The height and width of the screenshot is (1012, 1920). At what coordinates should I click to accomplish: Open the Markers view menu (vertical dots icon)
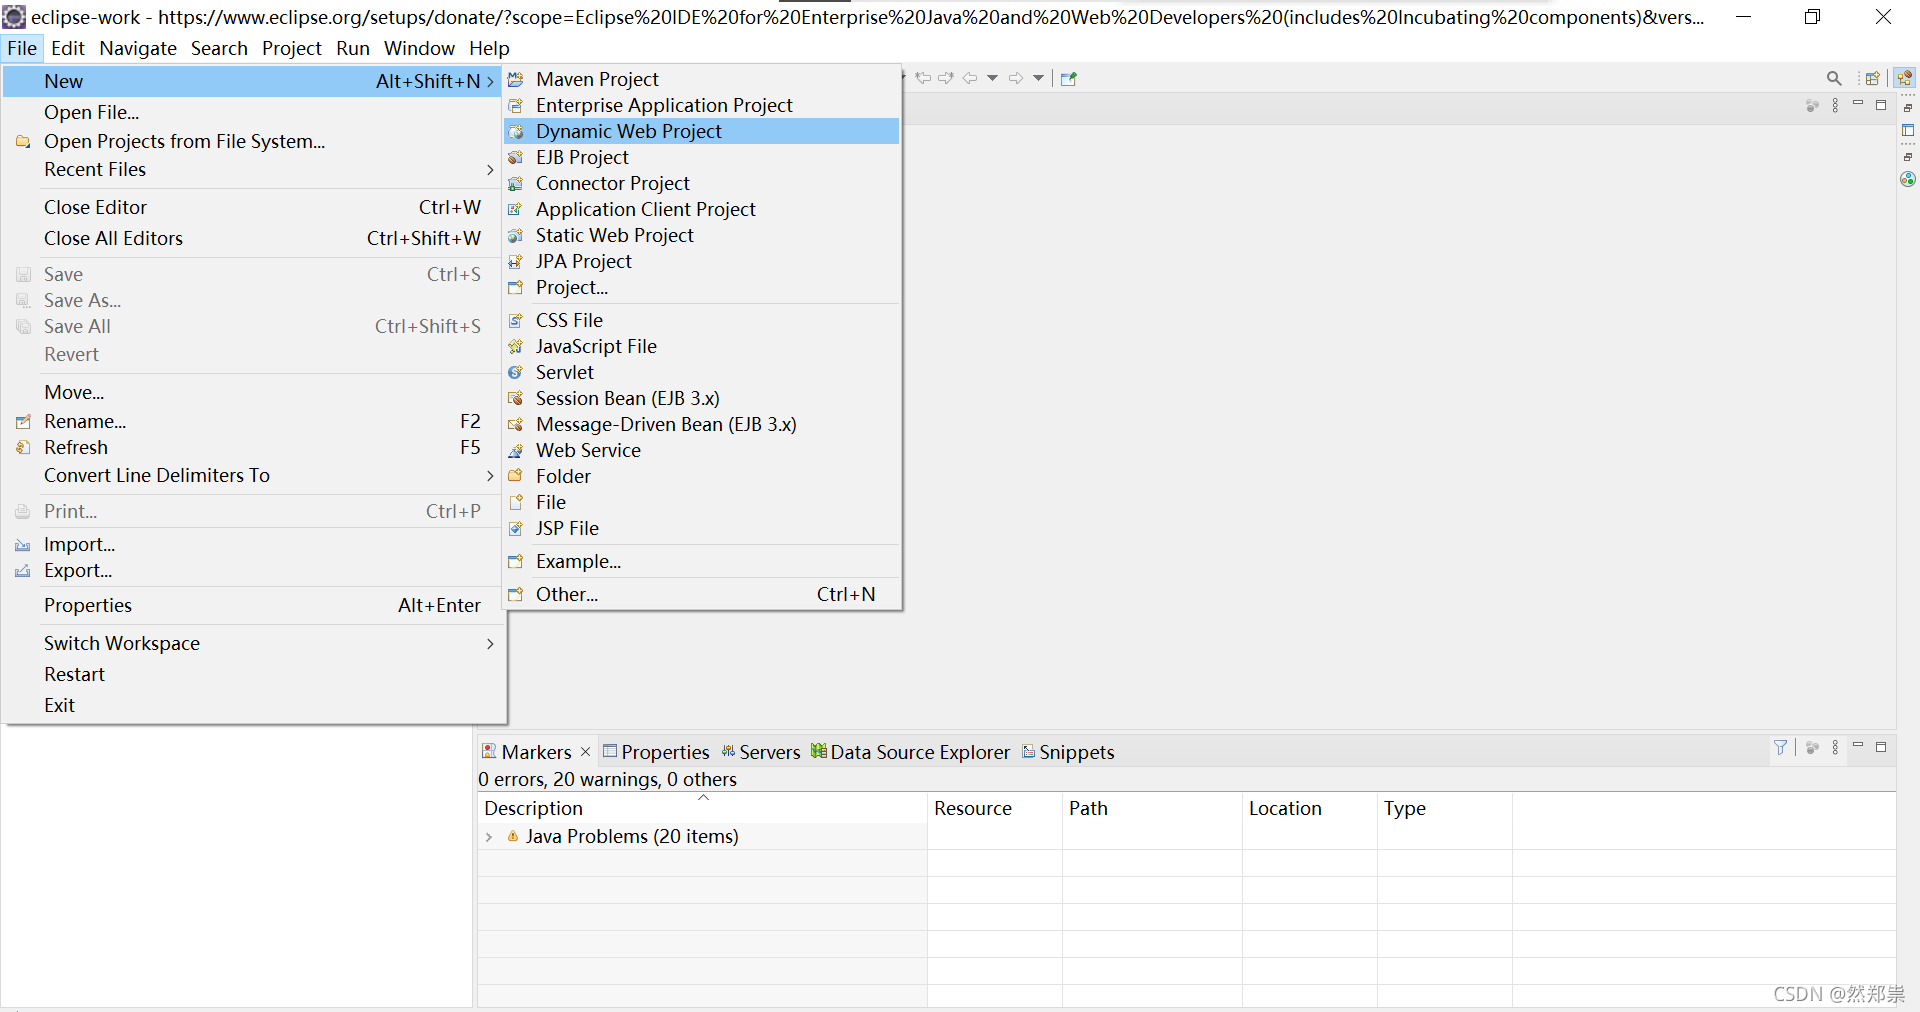pos(1836,747)
